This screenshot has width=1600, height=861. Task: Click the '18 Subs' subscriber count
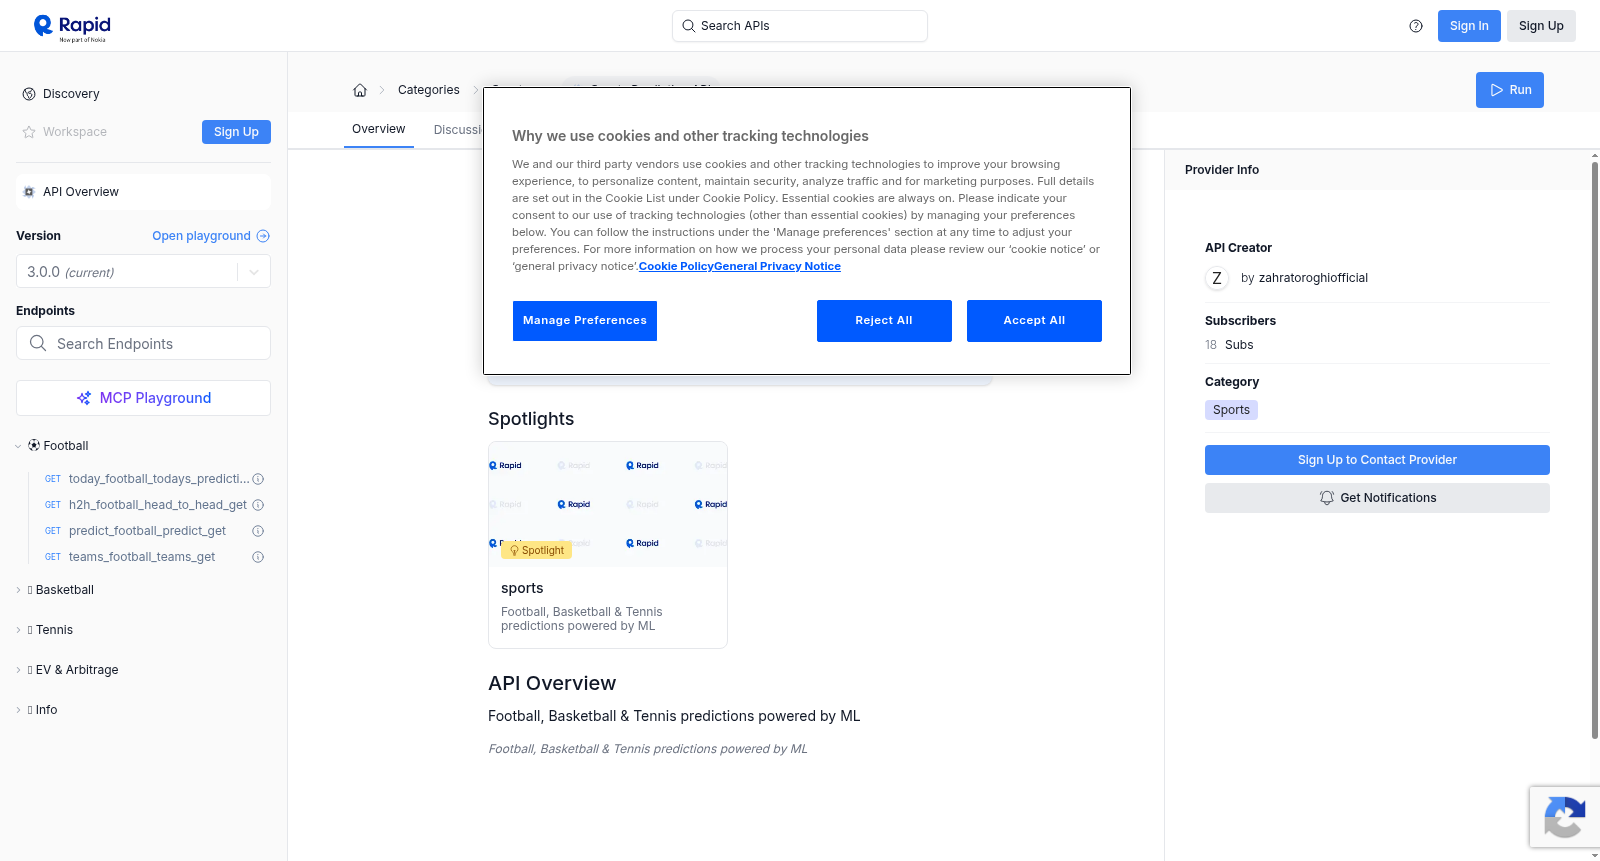[x=1229, y=345]
